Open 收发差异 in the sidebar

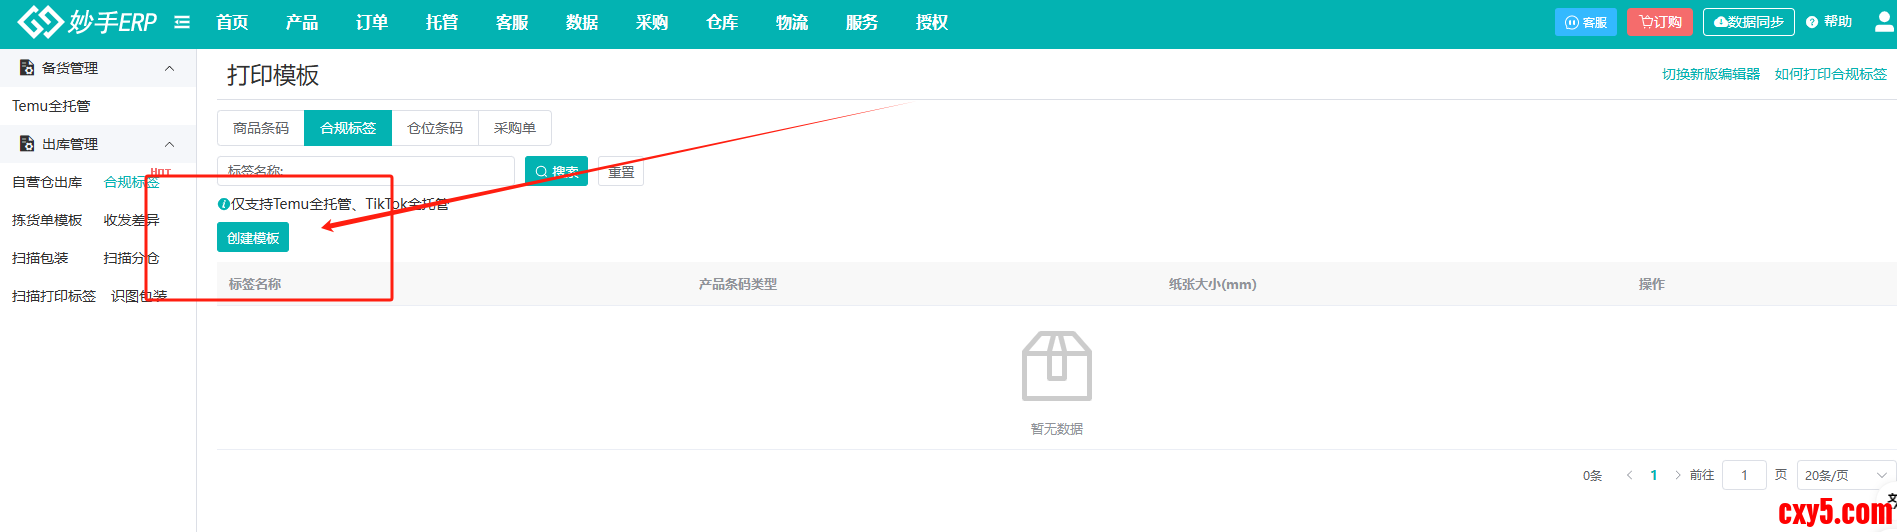pos(131,220)
